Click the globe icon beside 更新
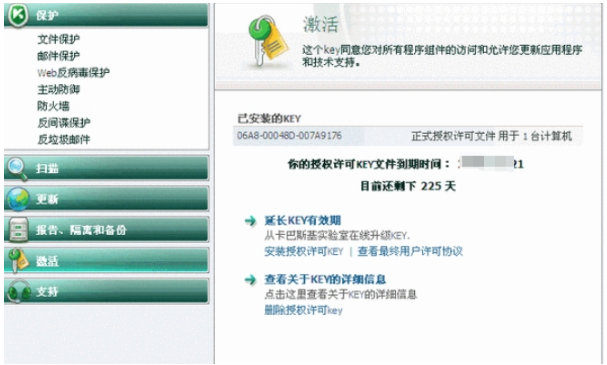The image size is (607, 365). click(18, 199)
